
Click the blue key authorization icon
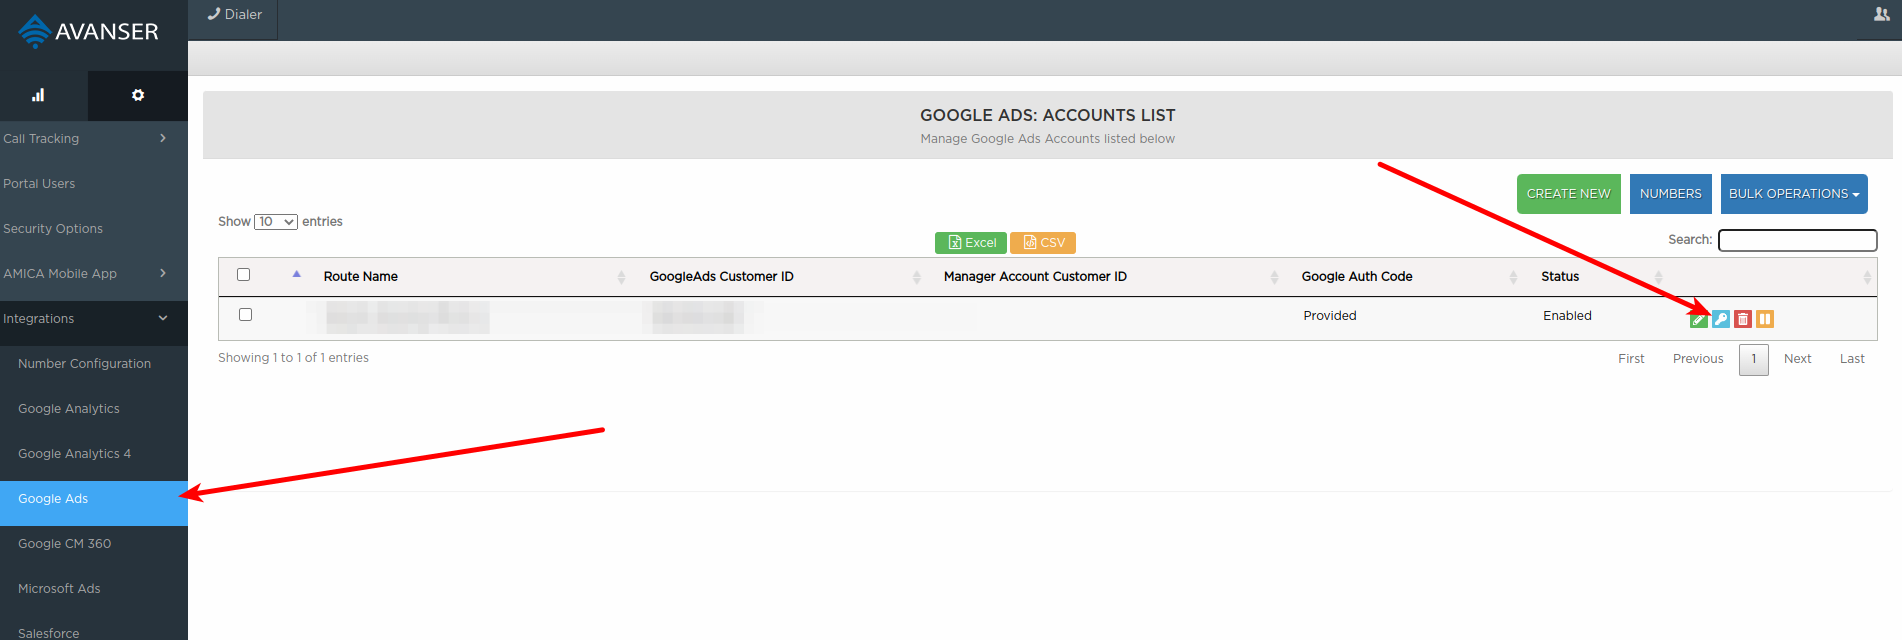click(1720, 319)
